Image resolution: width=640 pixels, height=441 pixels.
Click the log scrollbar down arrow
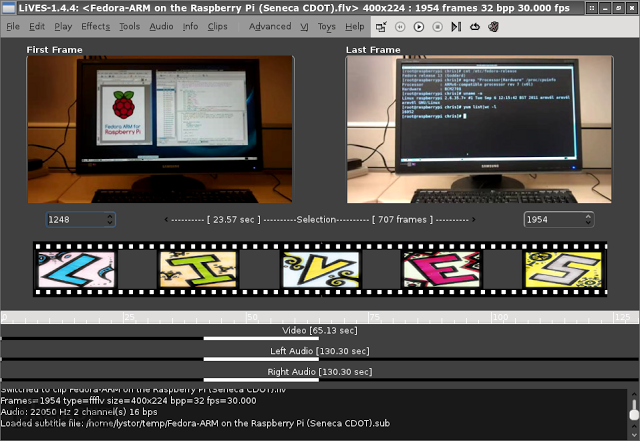(x=634, y=435)
